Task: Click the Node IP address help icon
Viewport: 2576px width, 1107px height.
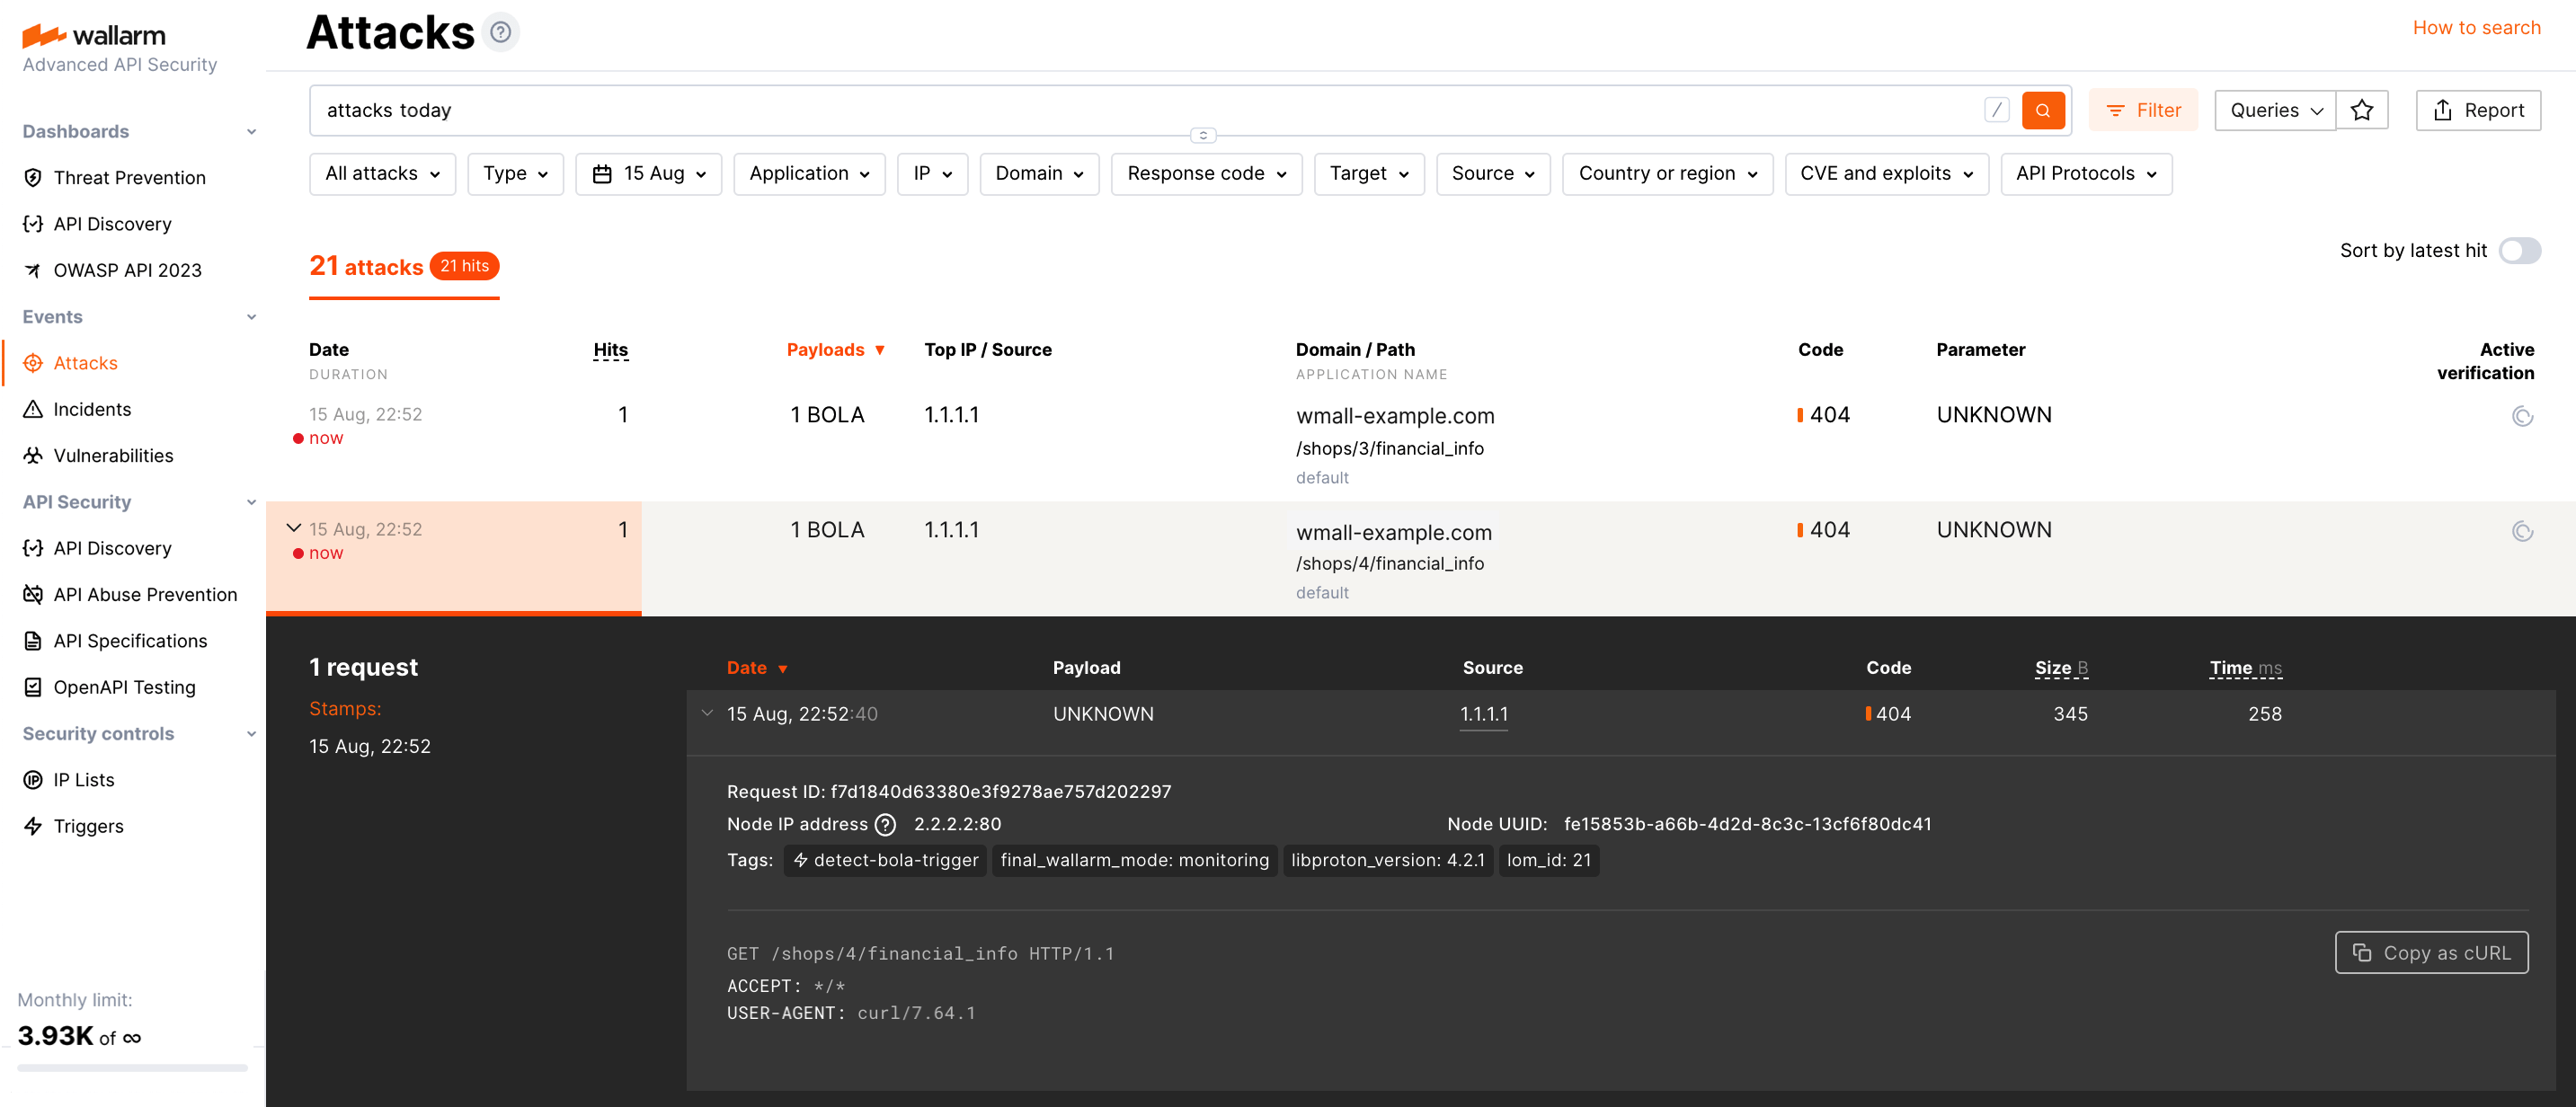Action: click(x=885, y=824)
